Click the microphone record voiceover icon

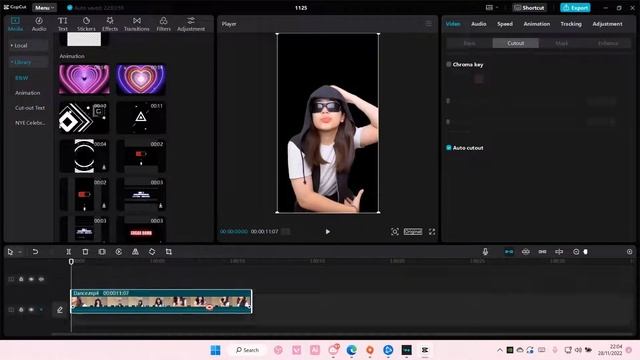485,252
